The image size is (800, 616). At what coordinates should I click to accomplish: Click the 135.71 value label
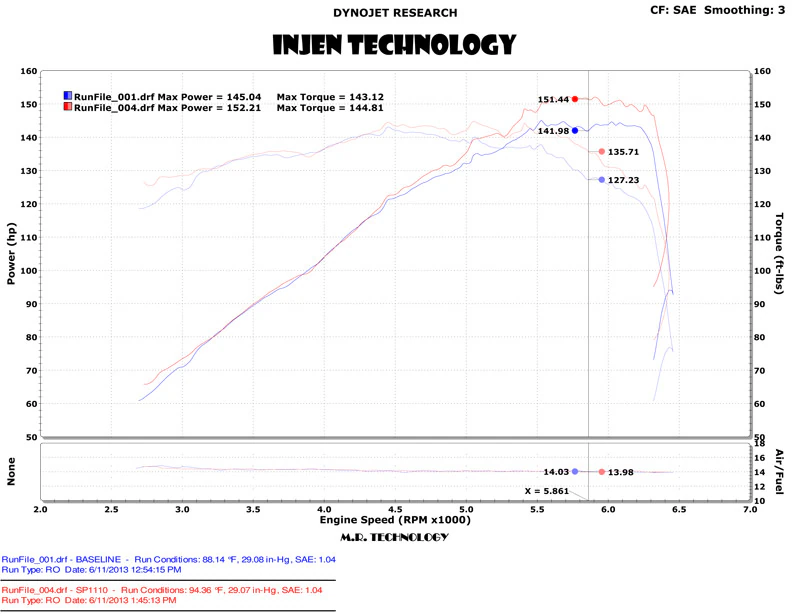(x=623, y=152)
